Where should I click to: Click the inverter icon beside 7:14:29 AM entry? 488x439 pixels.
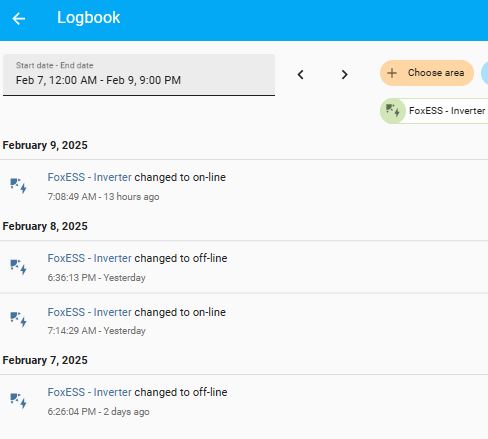click(x=18, y=319)
